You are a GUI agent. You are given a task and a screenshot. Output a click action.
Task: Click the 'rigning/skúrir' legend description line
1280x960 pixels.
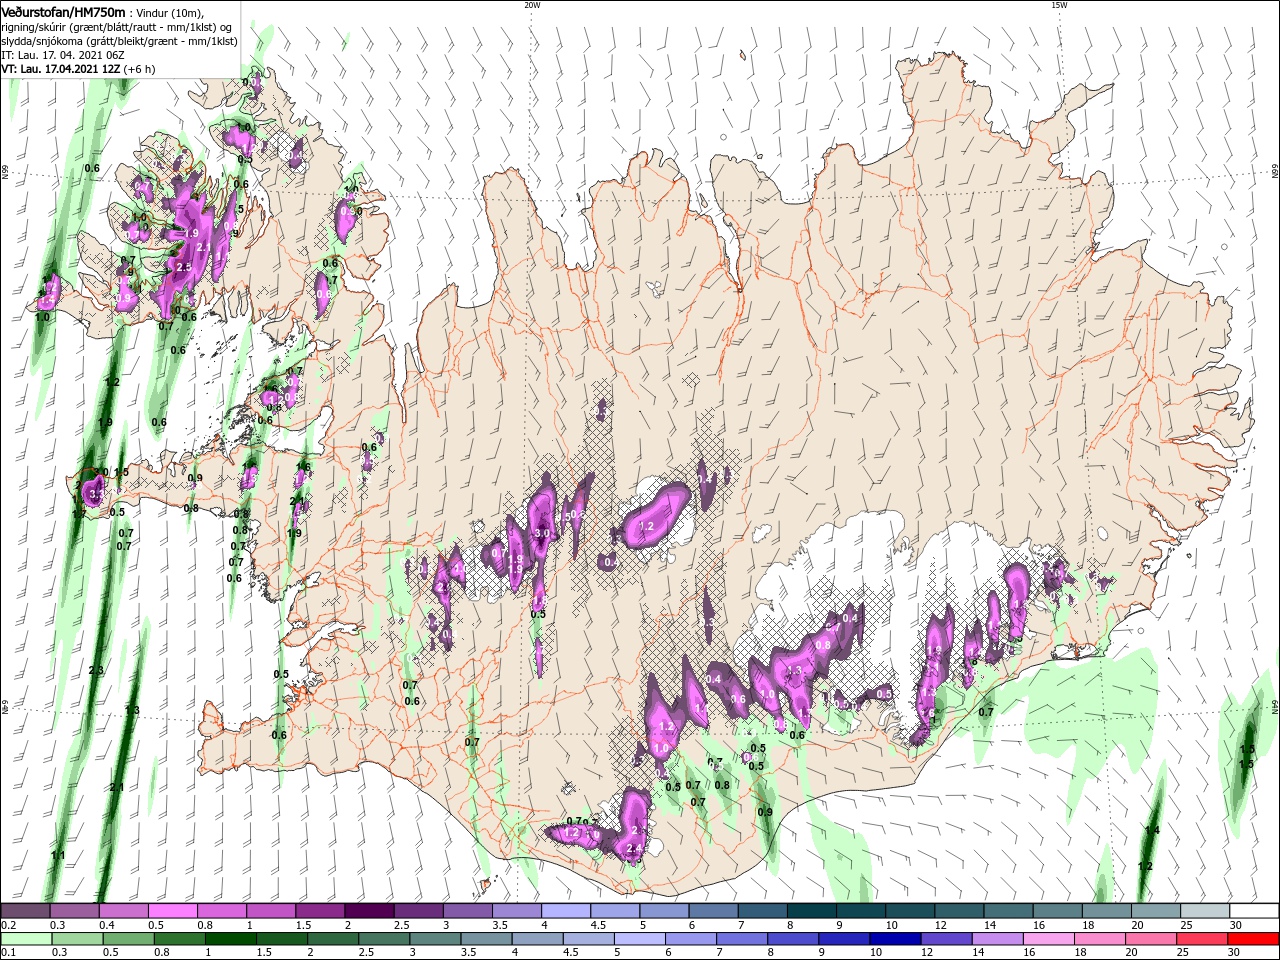(x=117, y=27)
